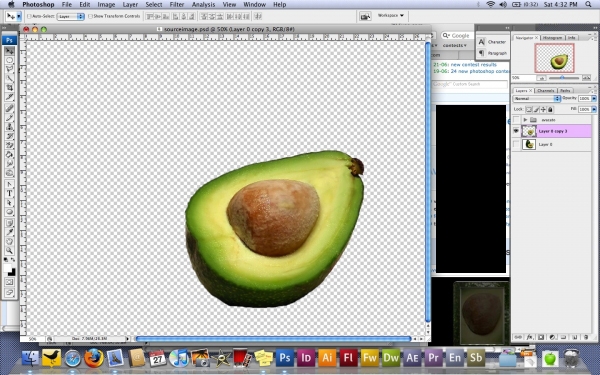Screen dimensions: 600x375
Task: Switch to the Channels tab
Action: [545, 91]
